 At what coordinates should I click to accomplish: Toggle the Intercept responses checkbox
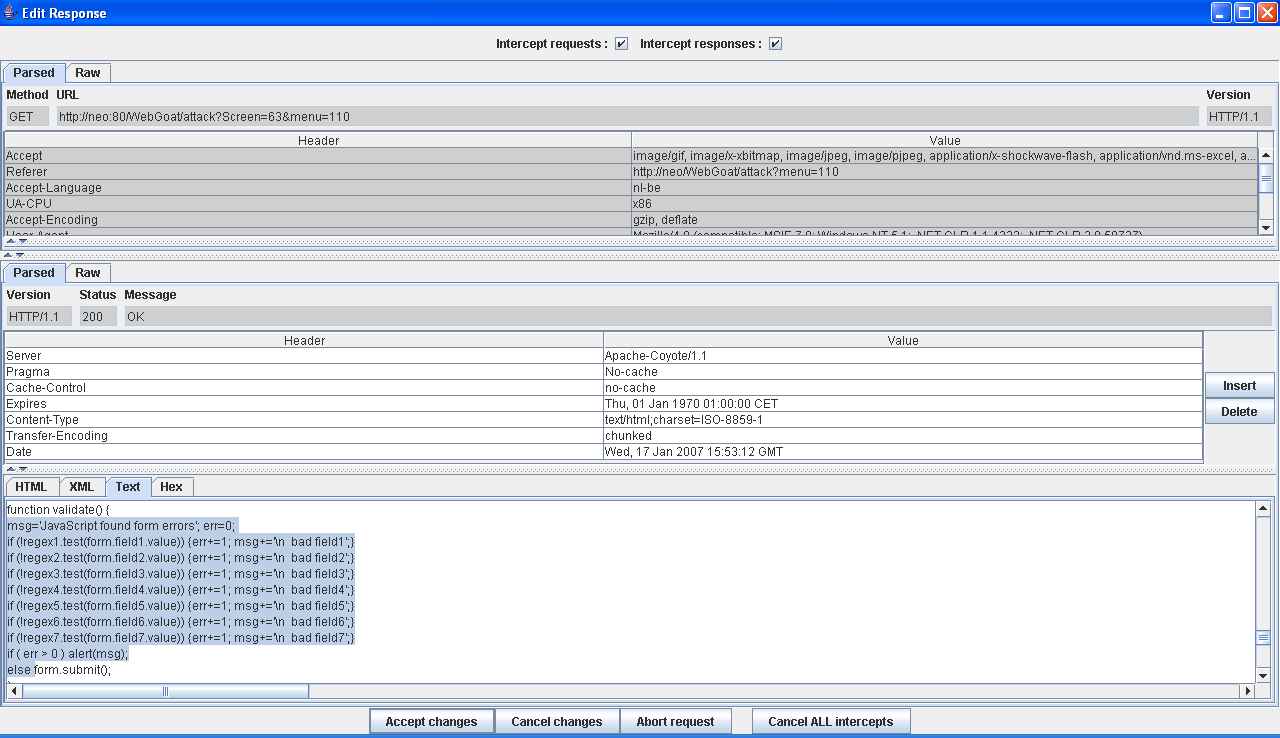pos(775,44)
